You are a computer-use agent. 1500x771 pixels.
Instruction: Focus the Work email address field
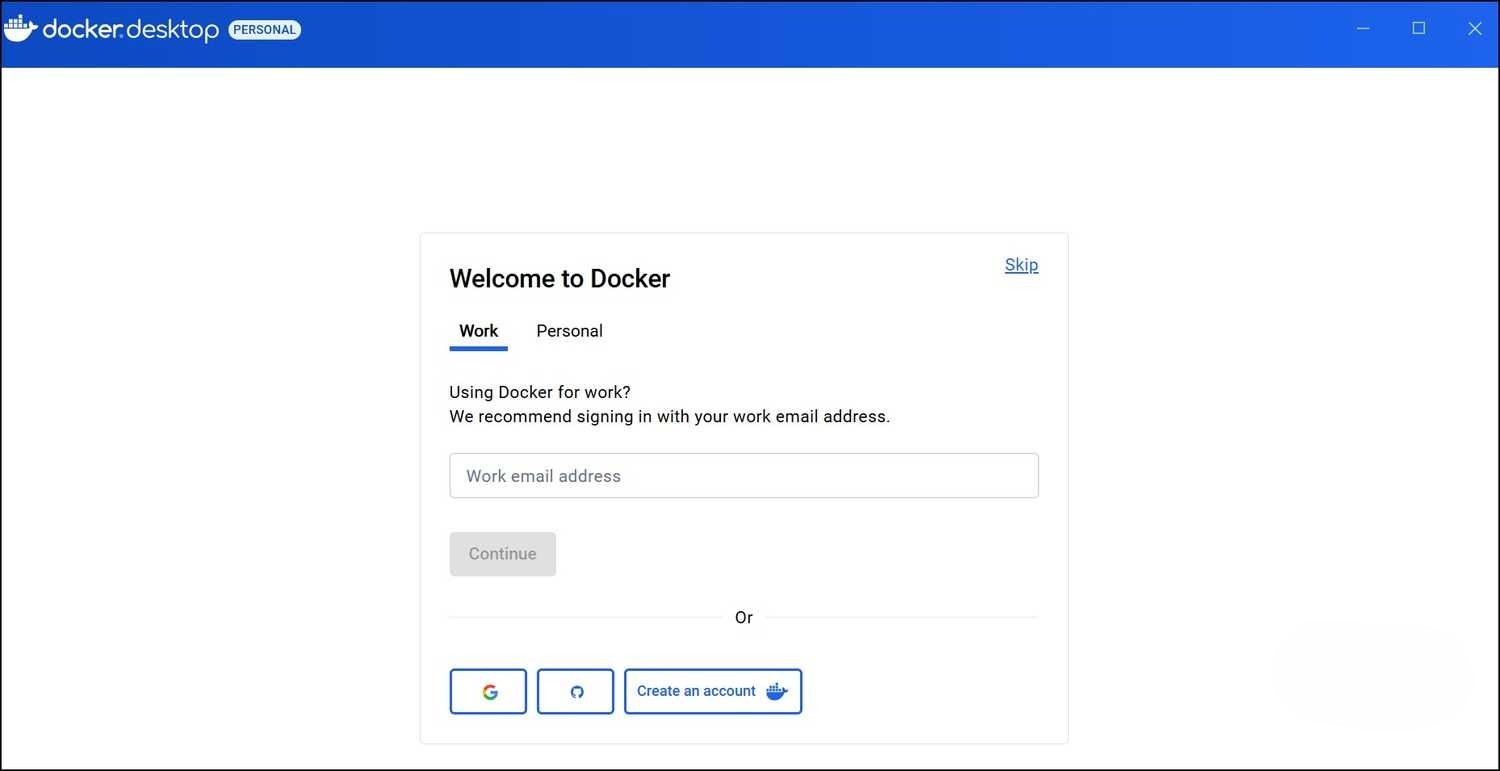click(744, 476)
